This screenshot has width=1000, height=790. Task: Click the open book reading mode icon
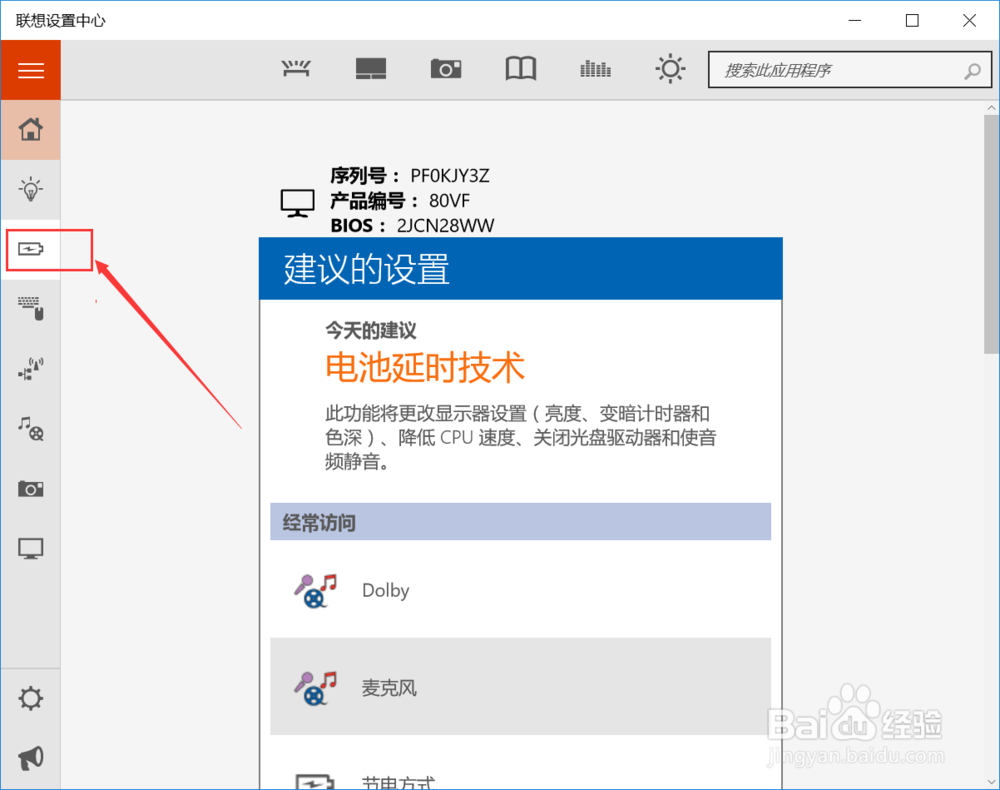520,68
